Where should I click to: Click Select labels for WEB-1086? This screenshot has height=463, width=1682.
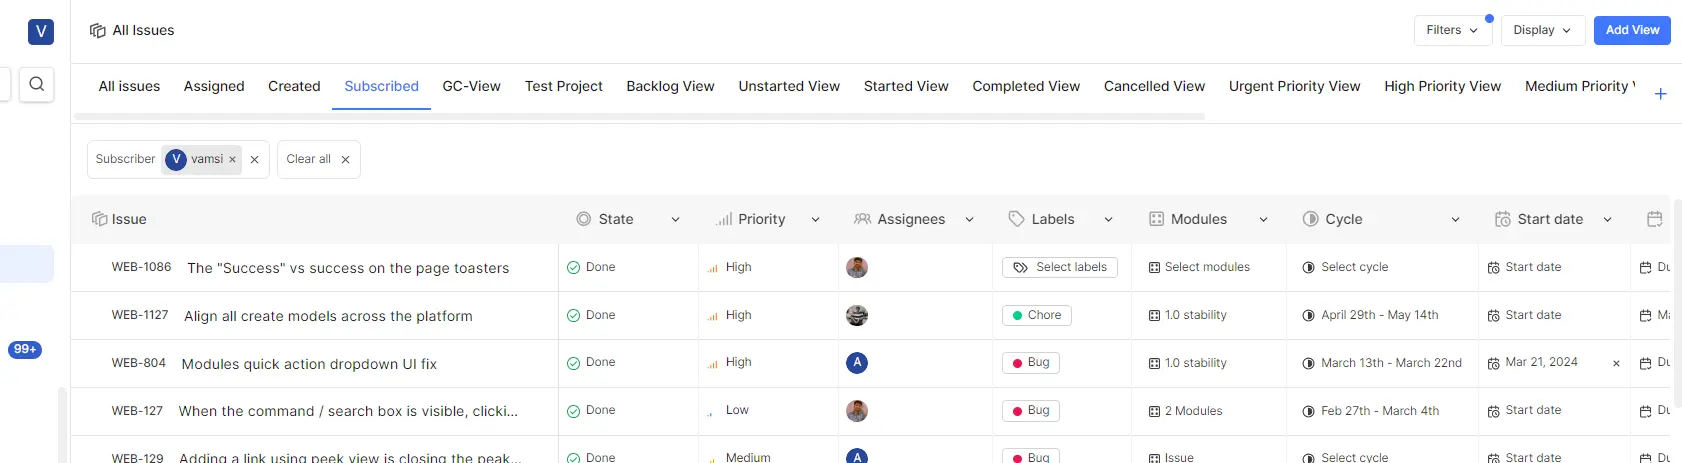point(1060,267)
